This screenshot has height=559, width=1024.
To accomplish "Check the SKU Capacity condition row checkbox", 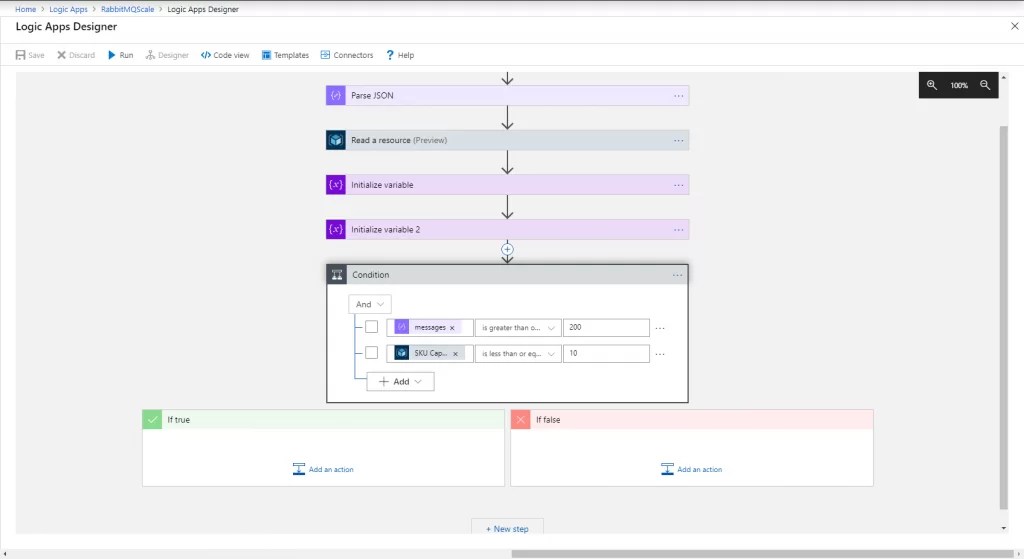I will [x=371, y=353].
